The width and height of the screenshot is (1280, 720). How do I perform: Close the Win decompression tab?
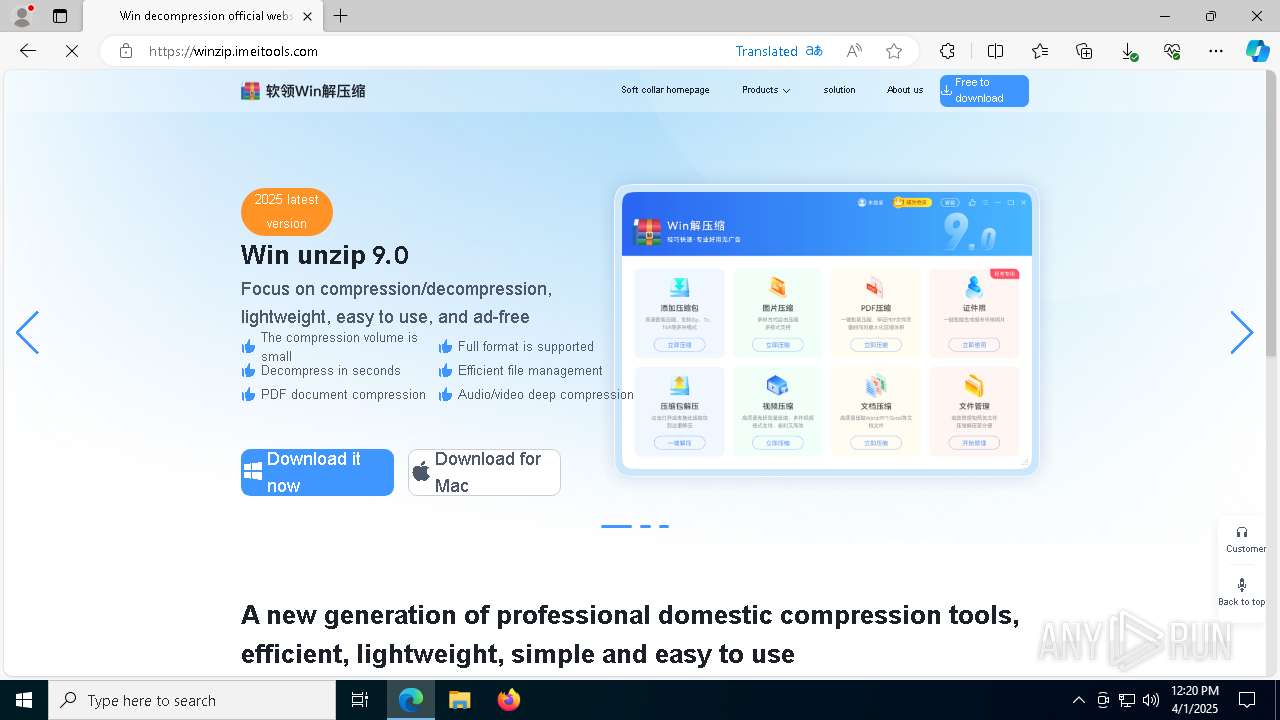coord(307,16)
